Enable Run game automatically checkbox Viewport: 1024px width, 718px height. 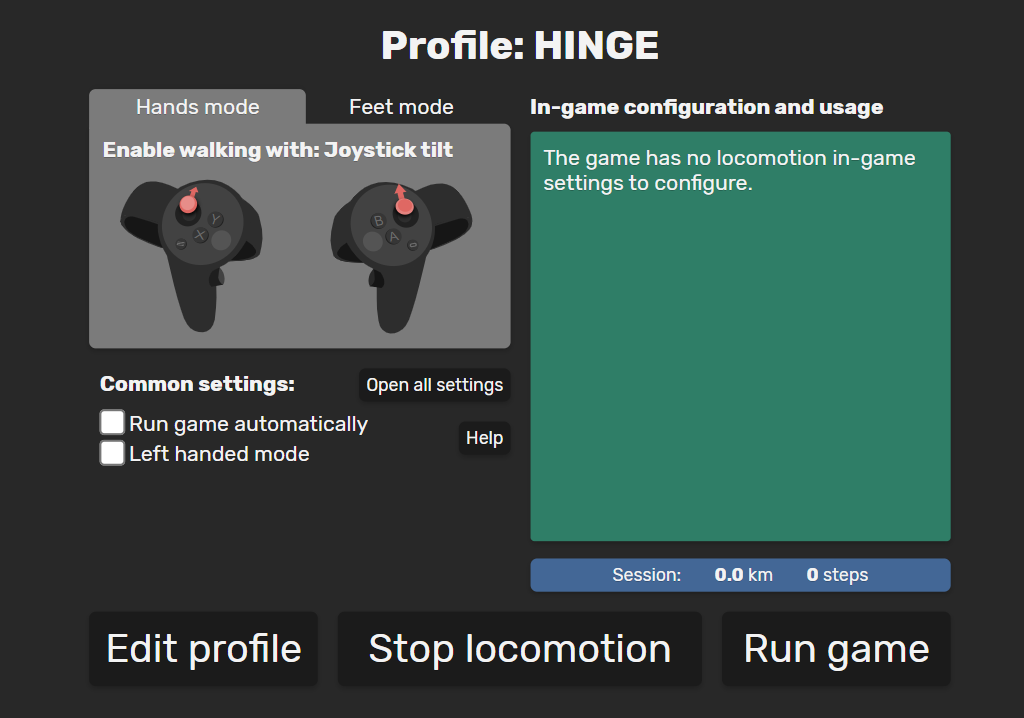112,422
